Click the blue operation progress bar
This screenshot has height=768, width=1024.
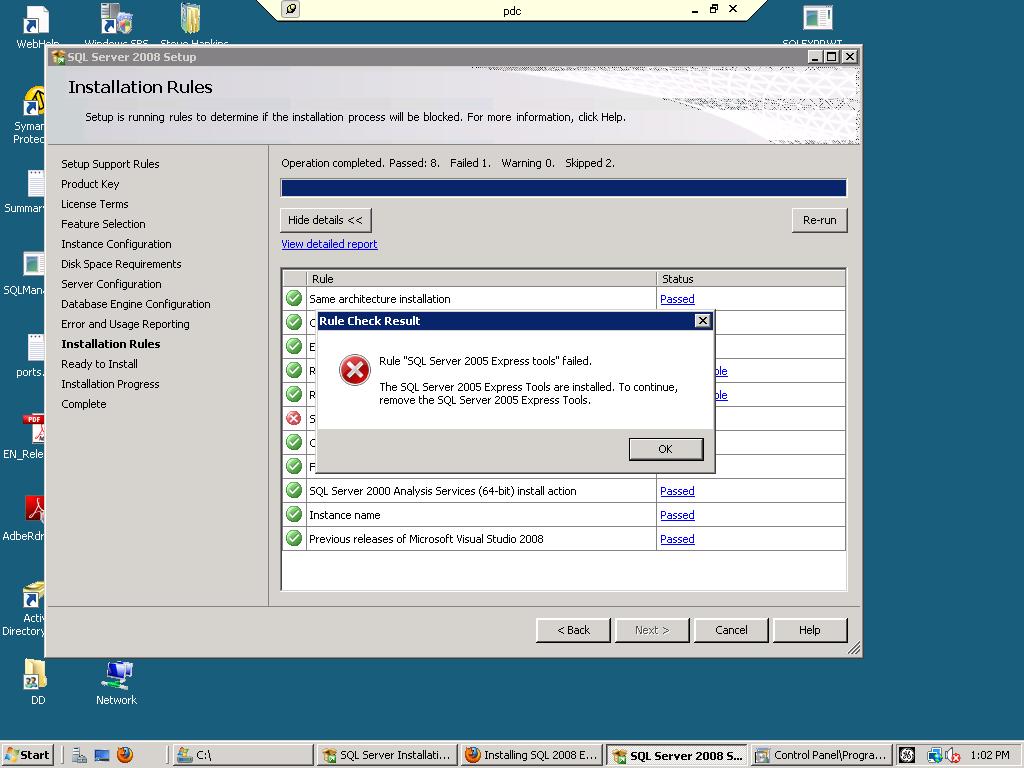pos(563,187)
